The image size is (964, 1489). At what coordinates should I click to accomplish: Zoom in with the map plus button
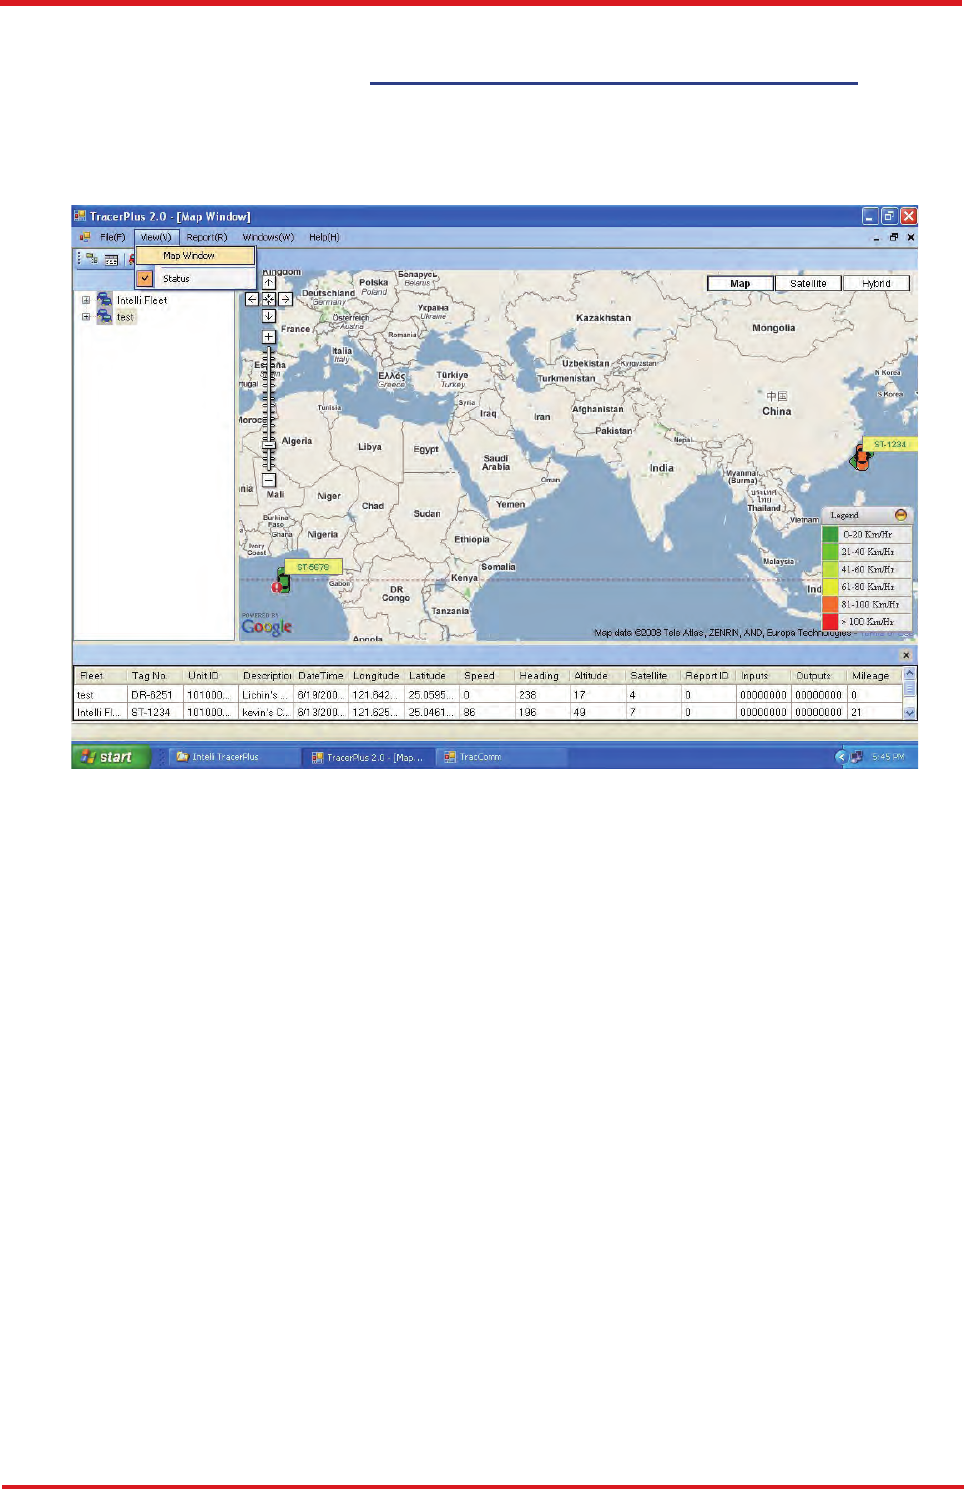tap(268, 337)
